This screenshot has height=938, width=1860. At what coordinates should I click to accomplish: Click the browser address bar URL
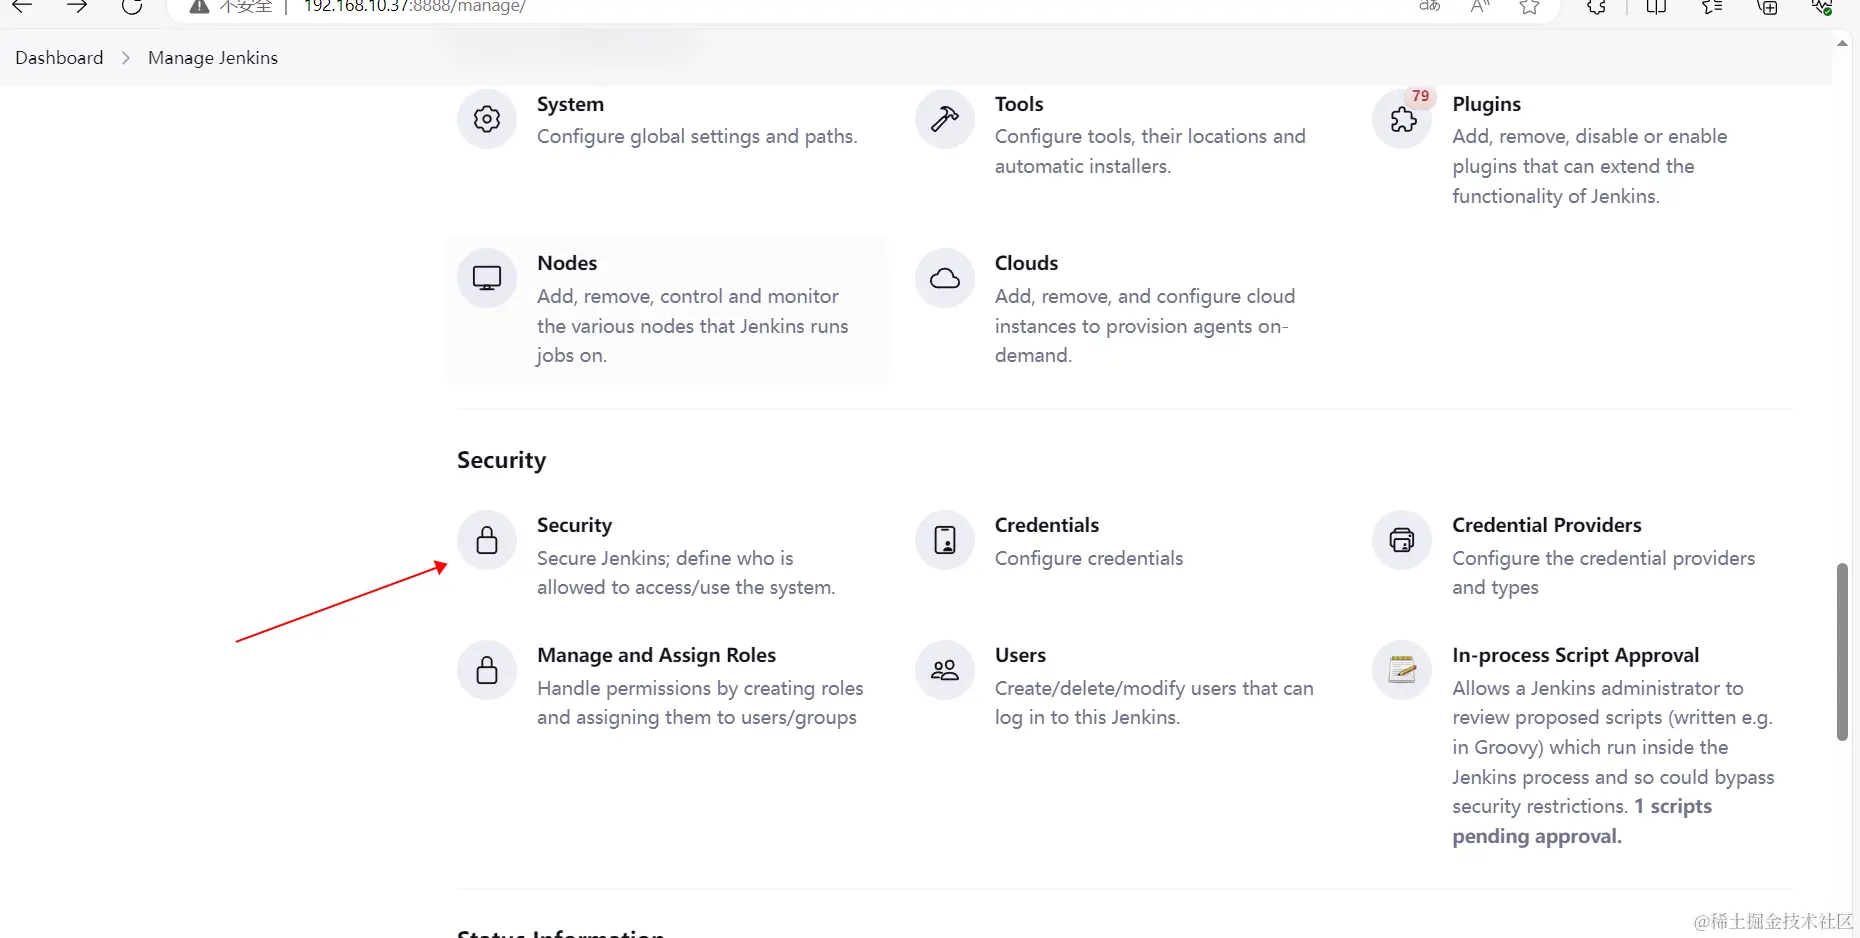414,7
